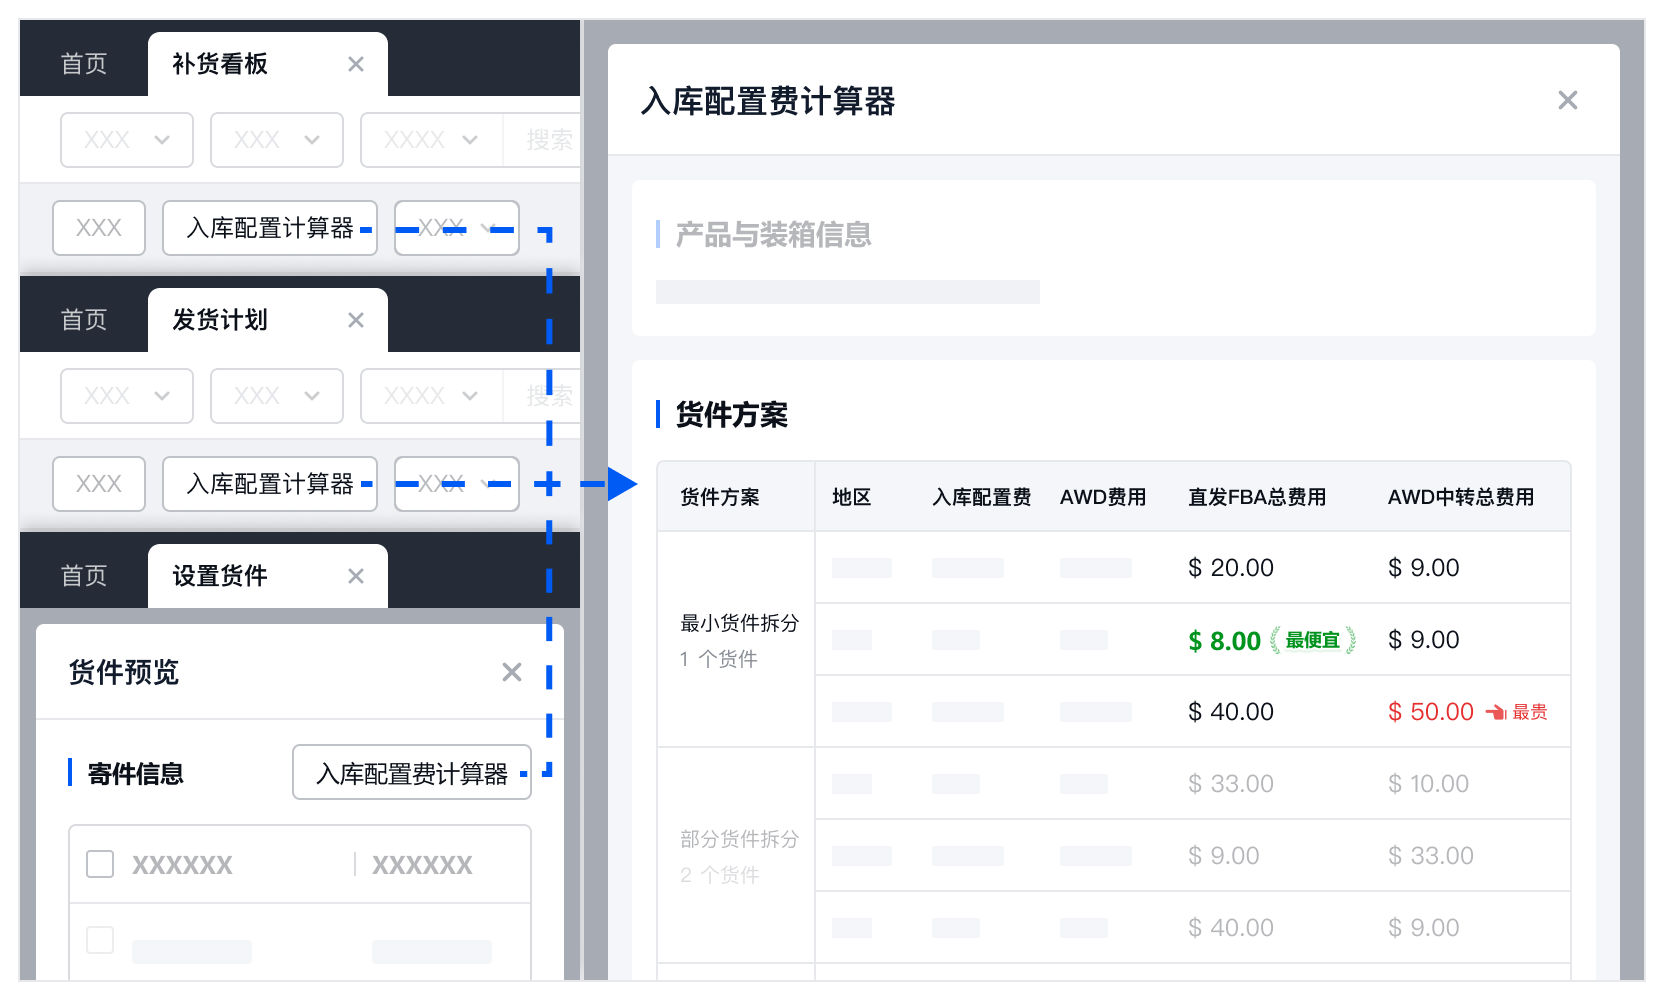Select the 补货看板 tab

point(268,64)
